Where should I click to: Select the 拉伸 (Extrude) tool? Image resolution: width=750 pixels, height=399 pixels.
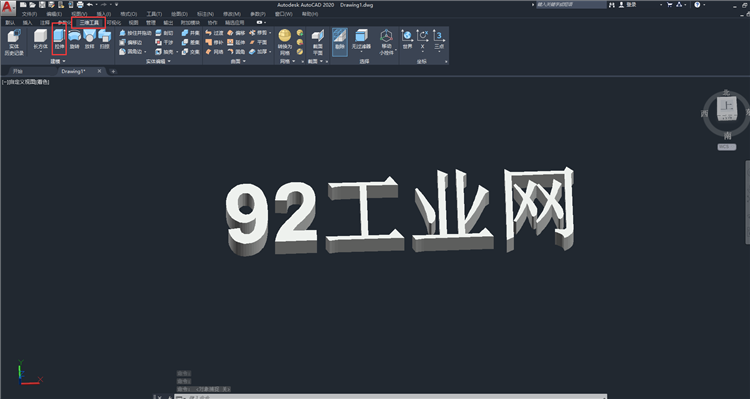[x=59, y=40]
